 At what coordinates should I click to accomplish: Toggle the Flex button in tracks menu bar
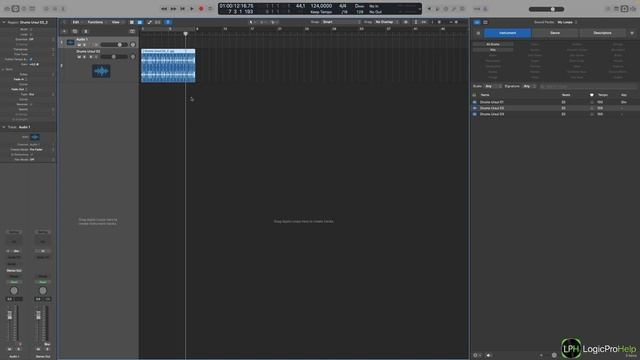tap(158, 22)
